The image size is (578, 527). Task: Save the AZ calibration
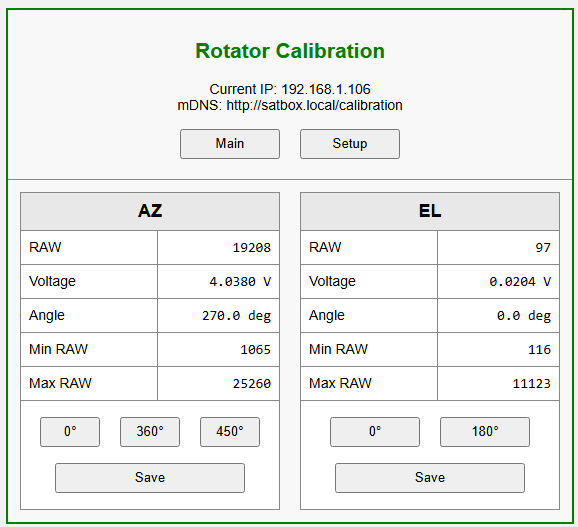point(150,478)
